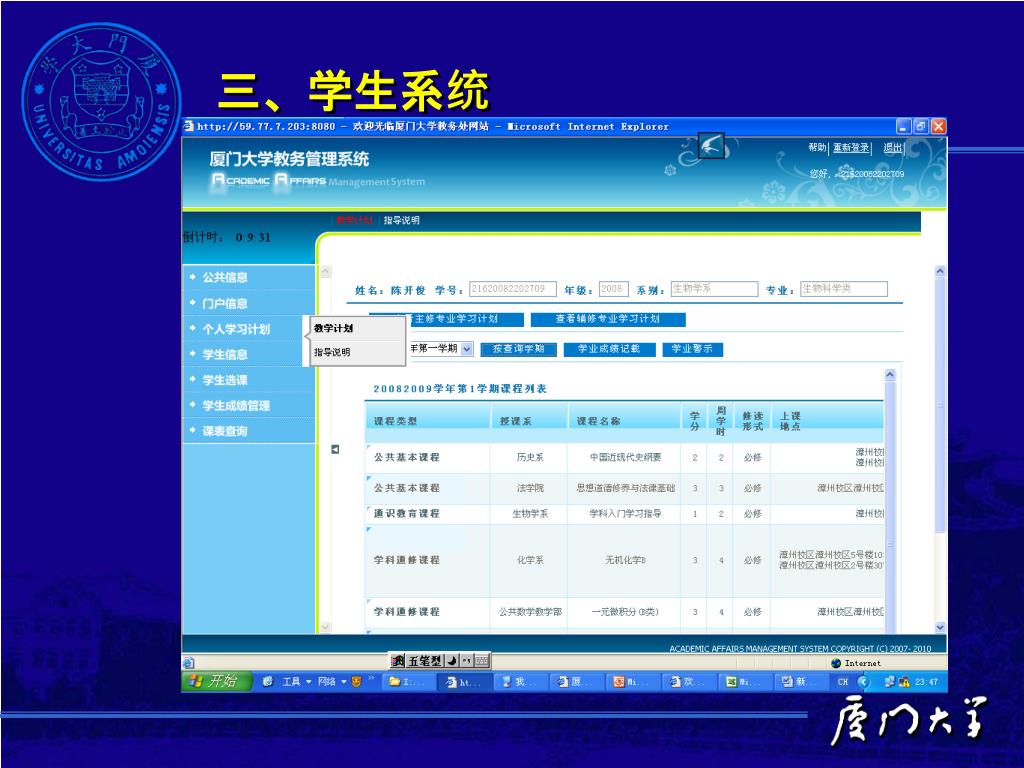
Task: Open the 门户信息 sidebar menu
Action: click(225, 303)
